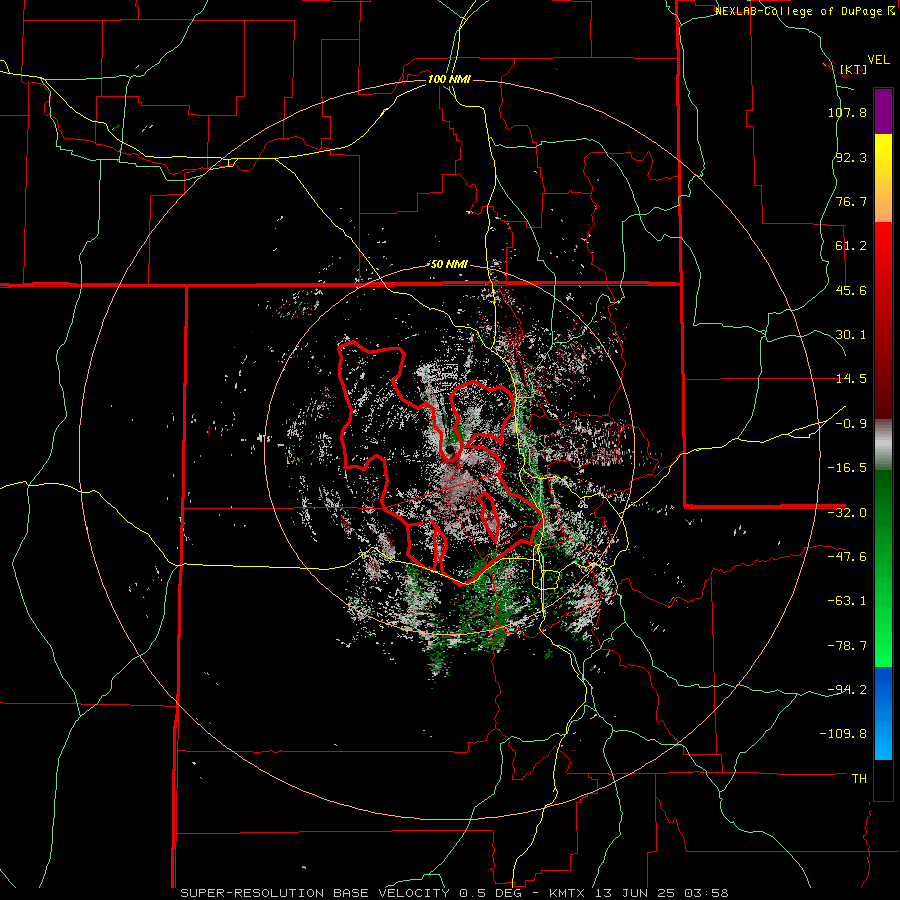Click the -47.6 legend value
900x900 pixels.
coord(847,557)
